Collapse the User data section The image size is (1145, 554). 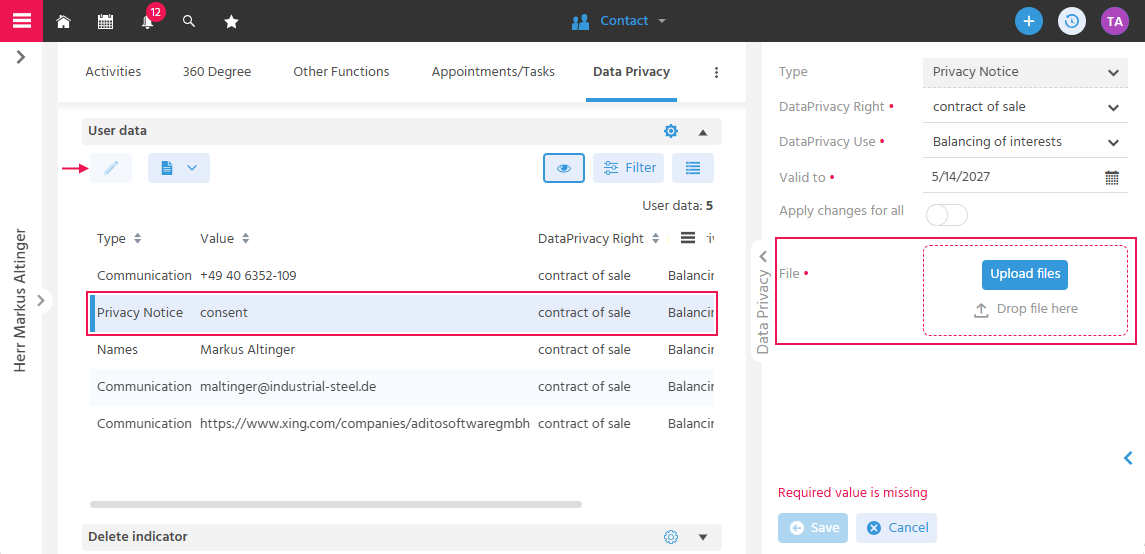[703, 132]
